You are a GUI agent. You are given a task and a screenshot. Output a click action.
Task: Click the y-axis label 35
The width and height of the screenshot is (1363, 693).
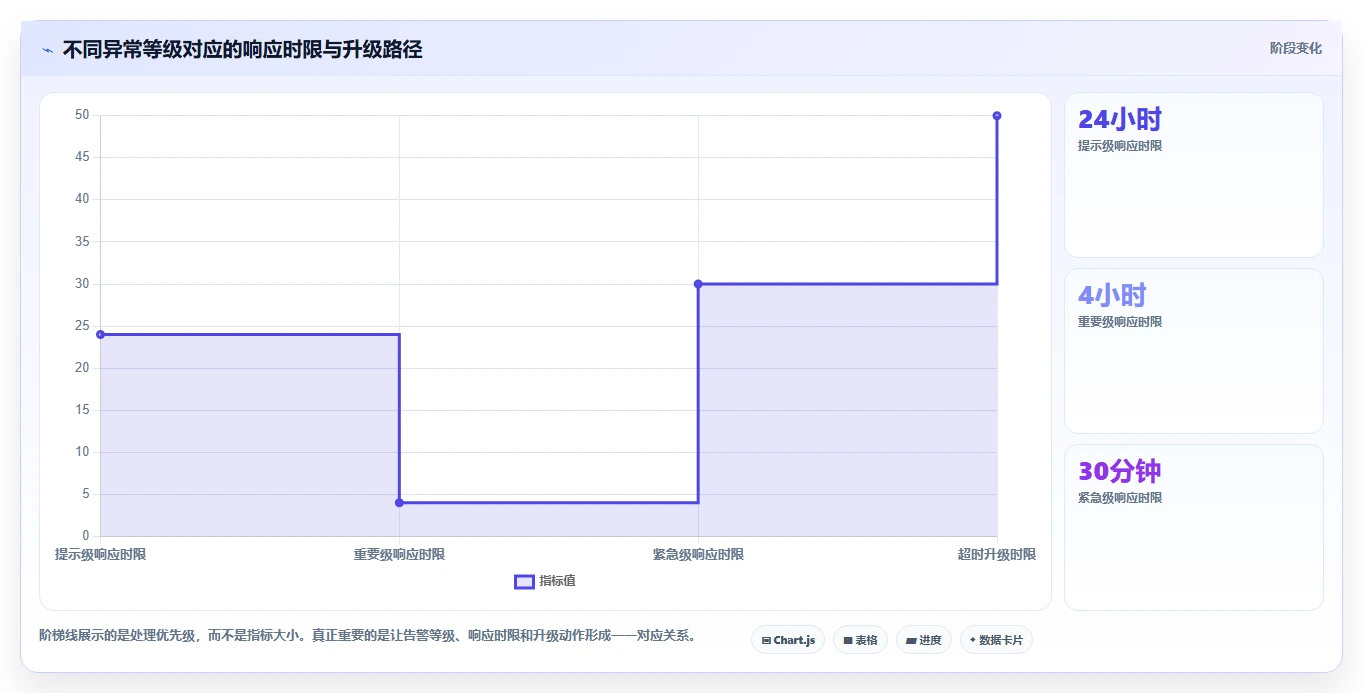(82, 242)
